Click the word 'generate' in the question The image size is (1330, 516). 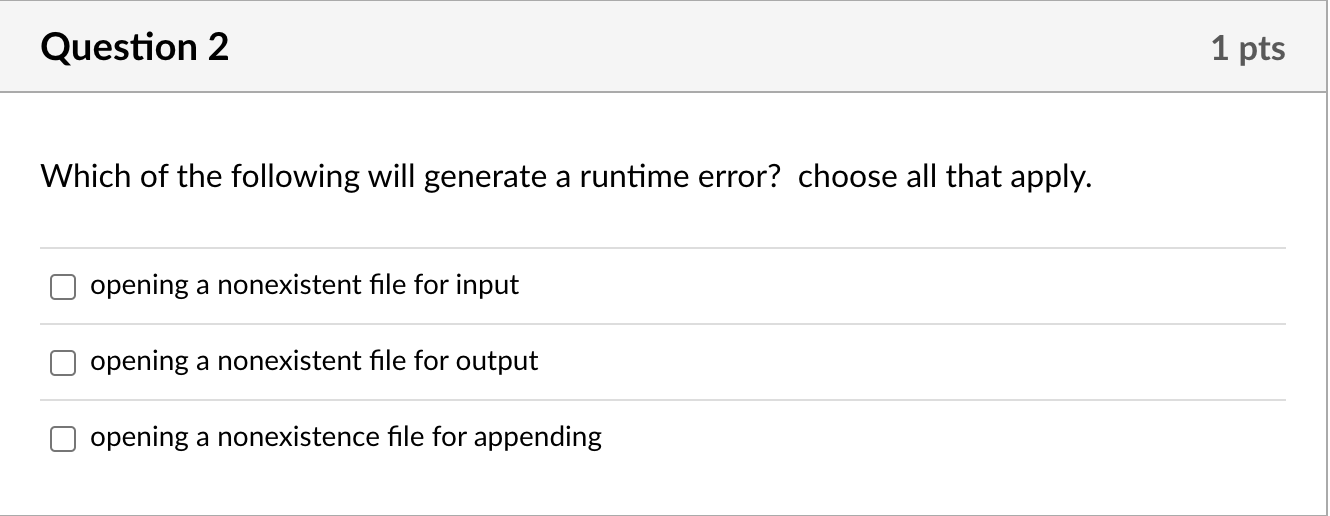click(488, 178)
